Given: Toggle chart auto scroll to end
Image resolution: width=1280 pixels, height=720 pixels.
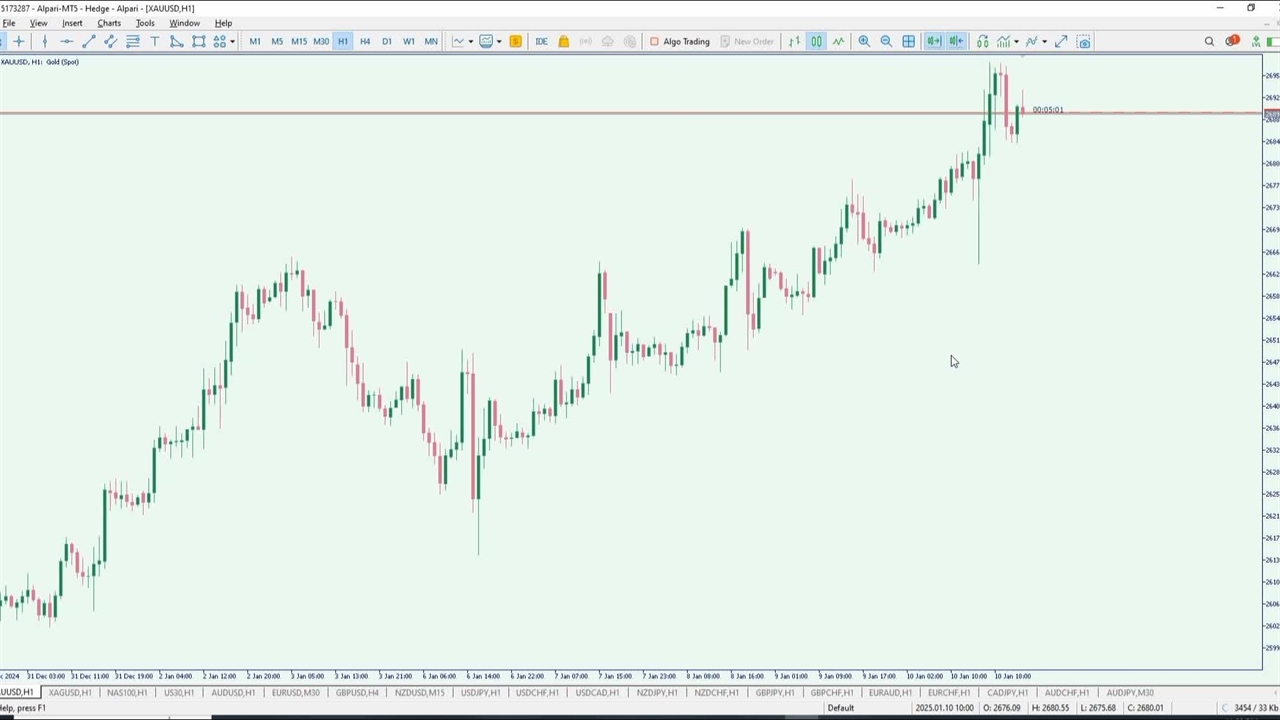Looking at the screenshot, I should [x=933, y=41].
